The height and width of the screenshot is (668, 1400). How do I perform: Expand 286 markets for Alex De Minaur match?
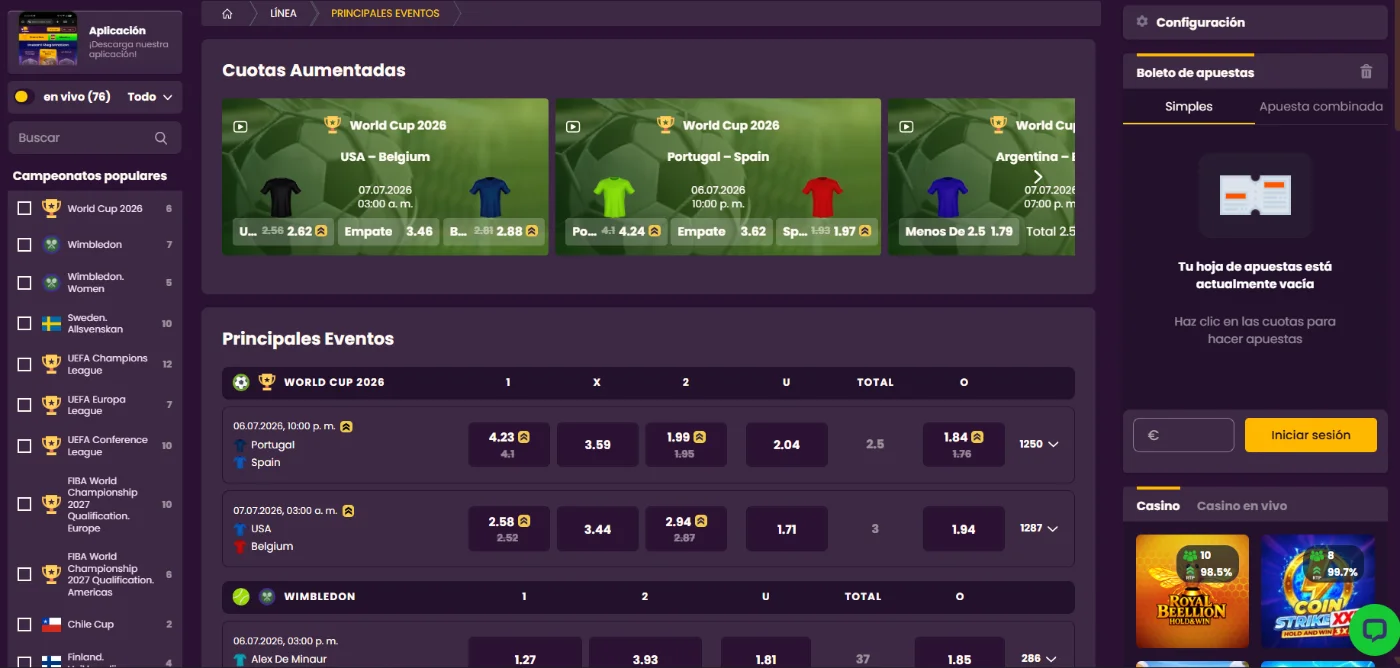(1038, 659)
